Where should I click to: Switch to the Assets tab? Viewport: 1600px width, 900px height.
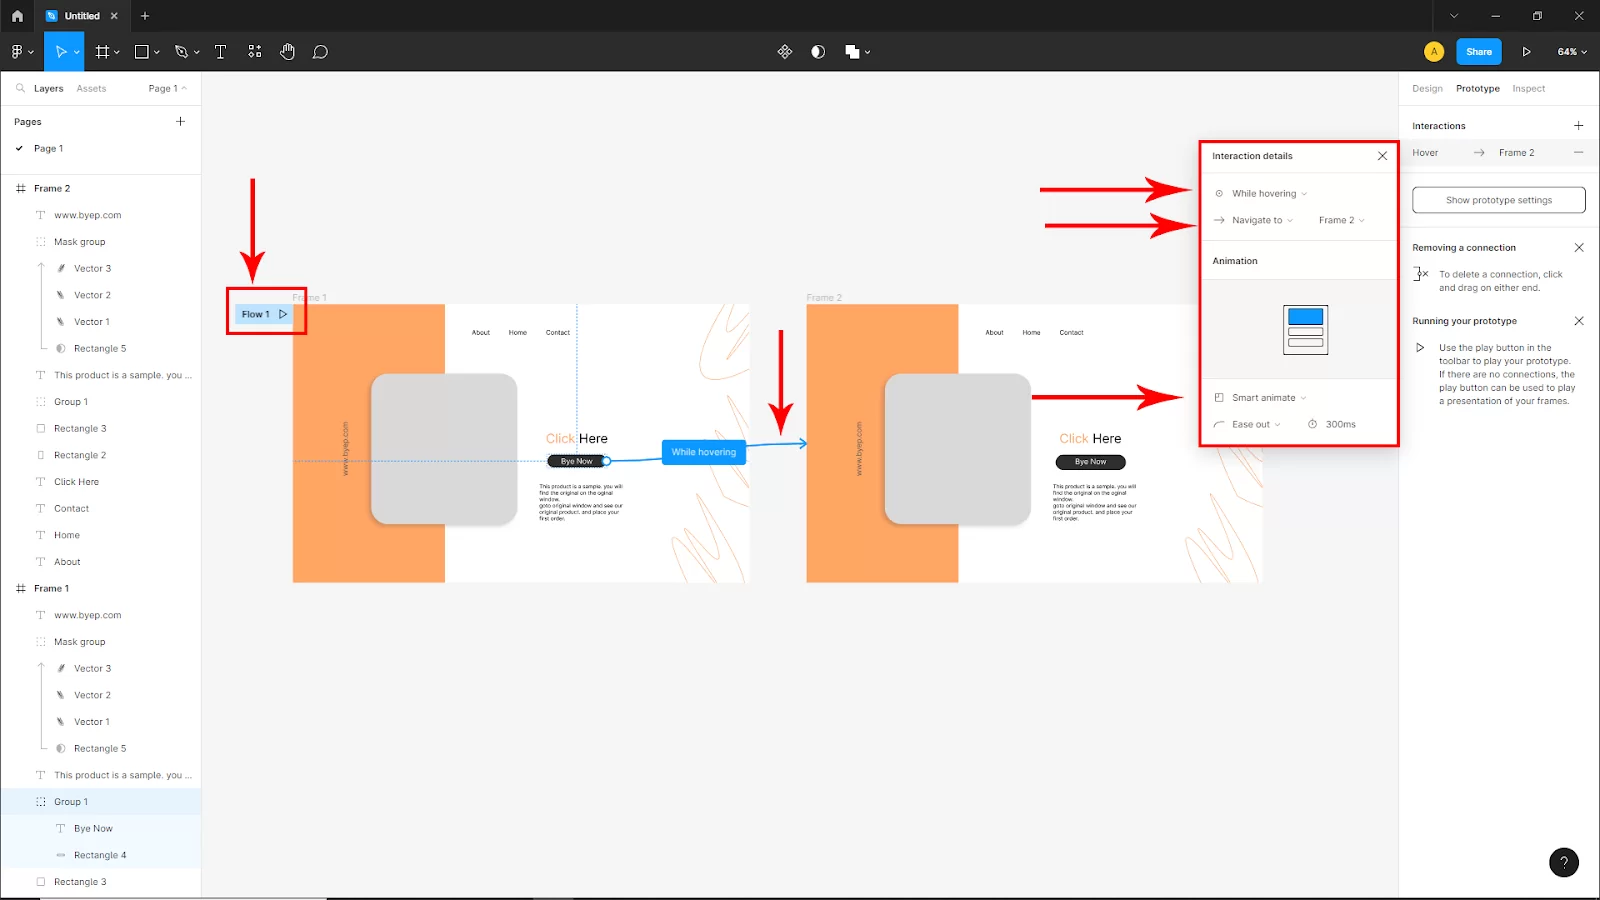pyautogui.click(x=91, y=88)
